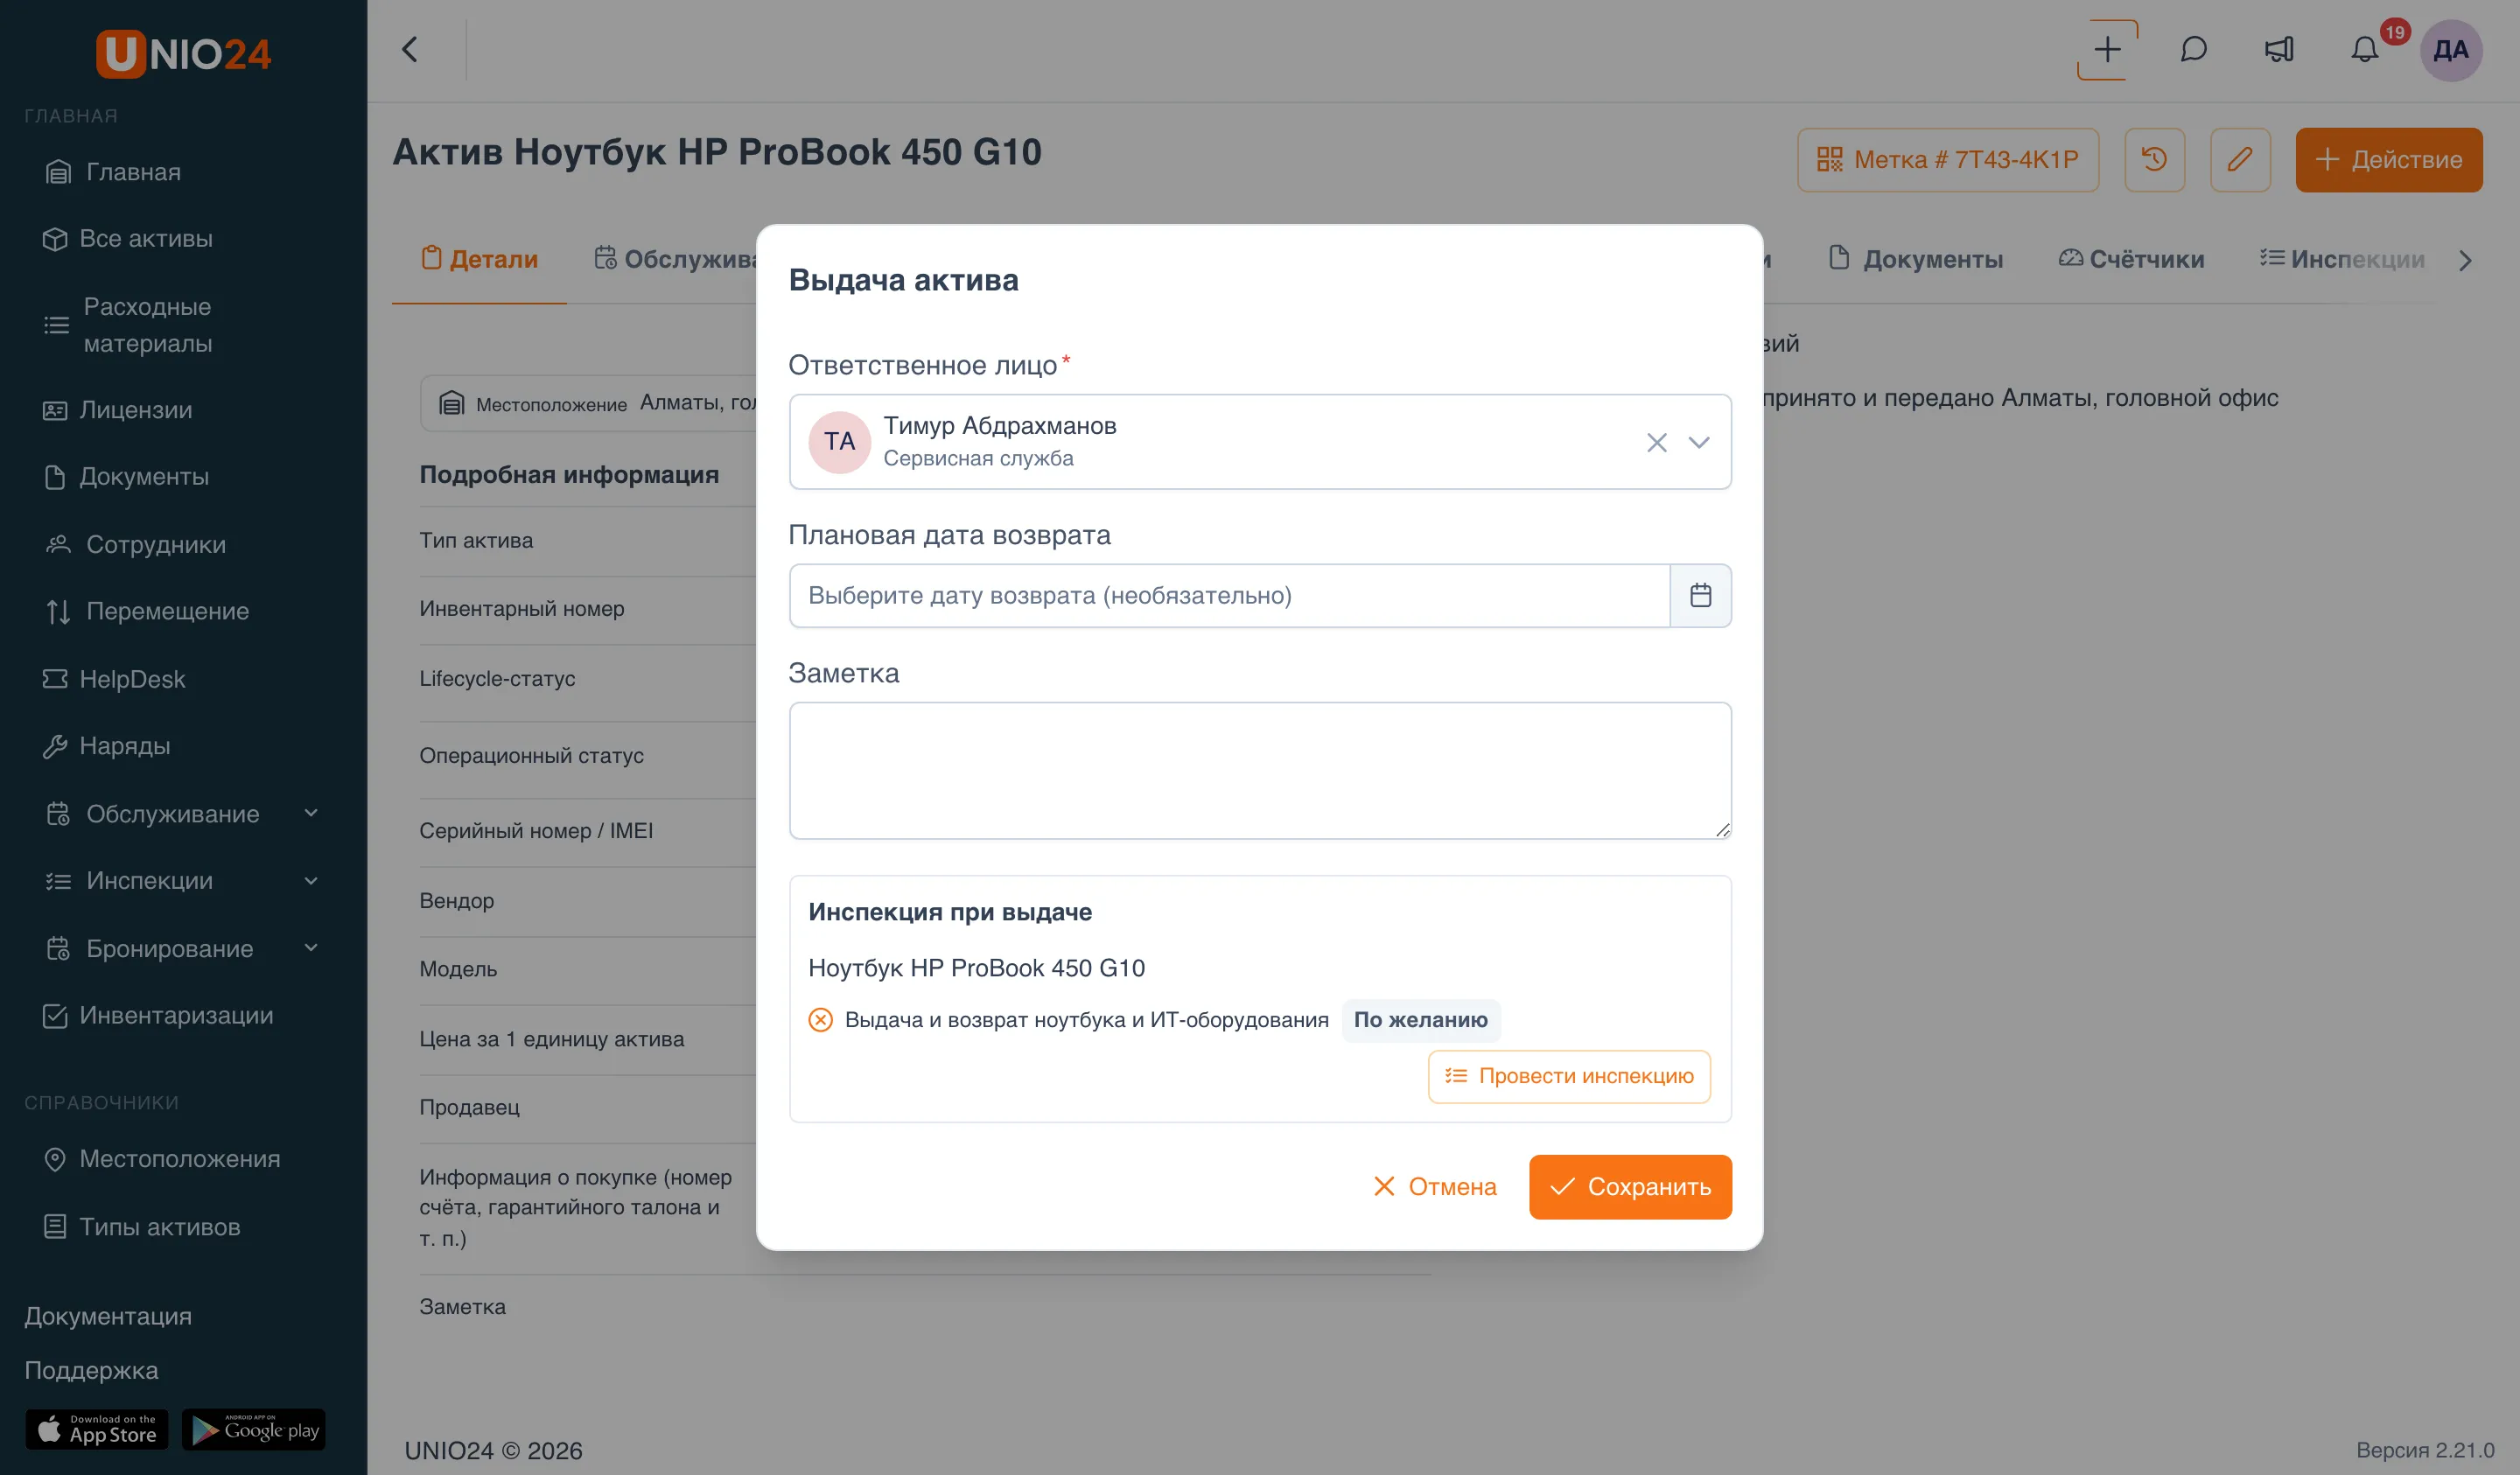
Task: Clear the selected responsible person
Action: 1656,442
